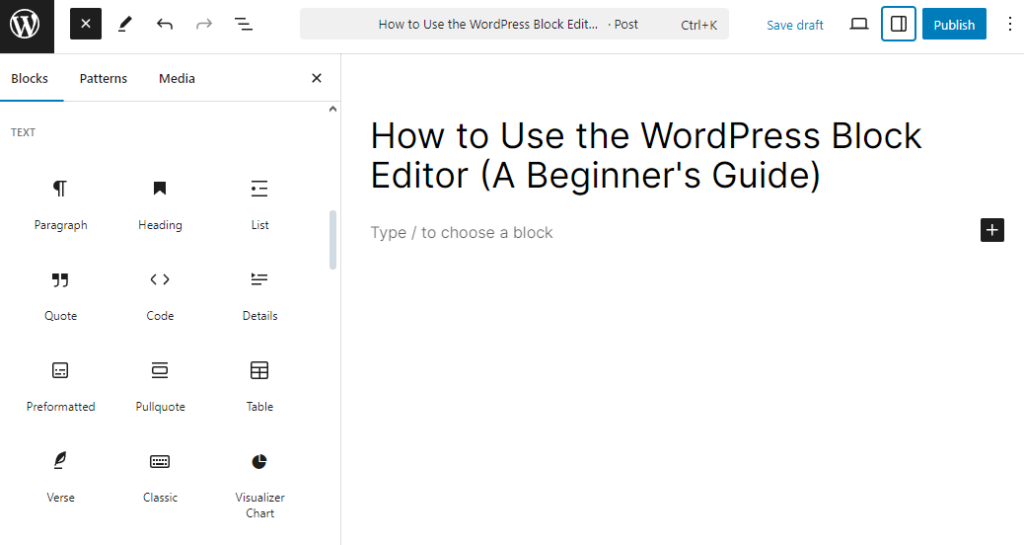Screen dimensions: 1024x545
Task: Click the Save draft link
Action: coord(794,25)
